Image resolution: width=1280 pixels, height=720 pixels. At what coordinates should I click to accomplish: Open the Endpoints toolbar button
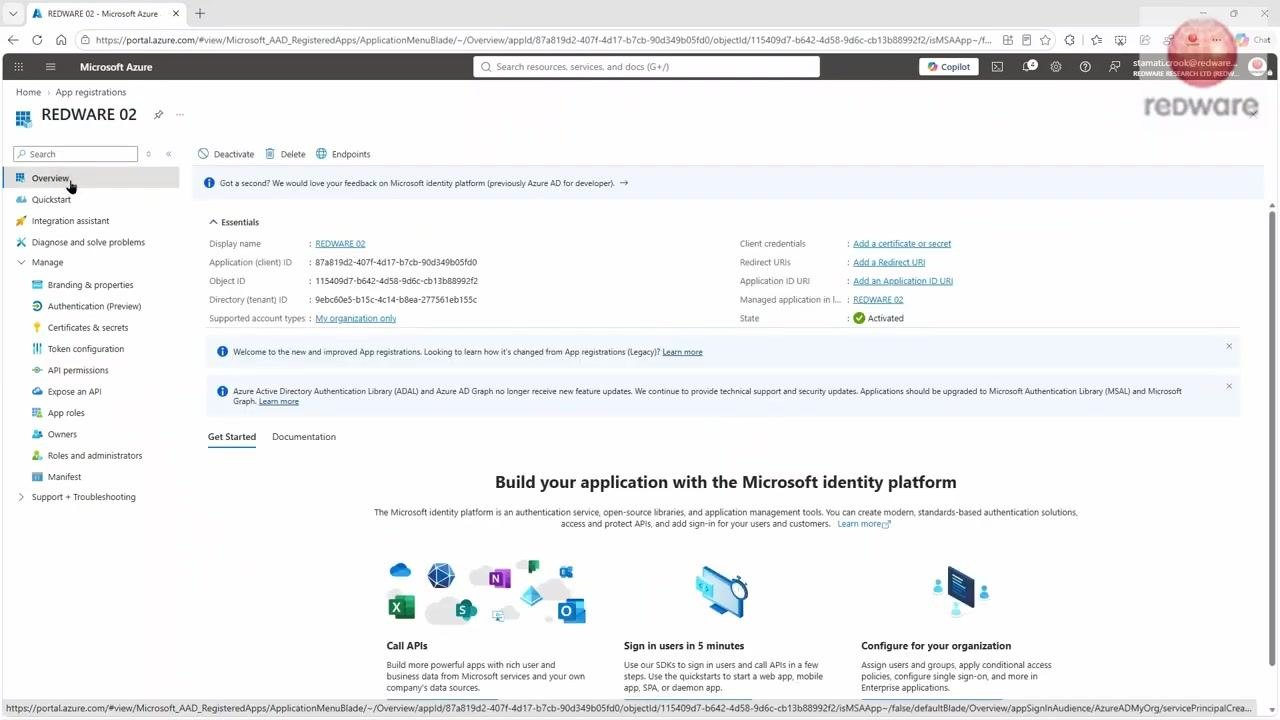coord(343,154)
